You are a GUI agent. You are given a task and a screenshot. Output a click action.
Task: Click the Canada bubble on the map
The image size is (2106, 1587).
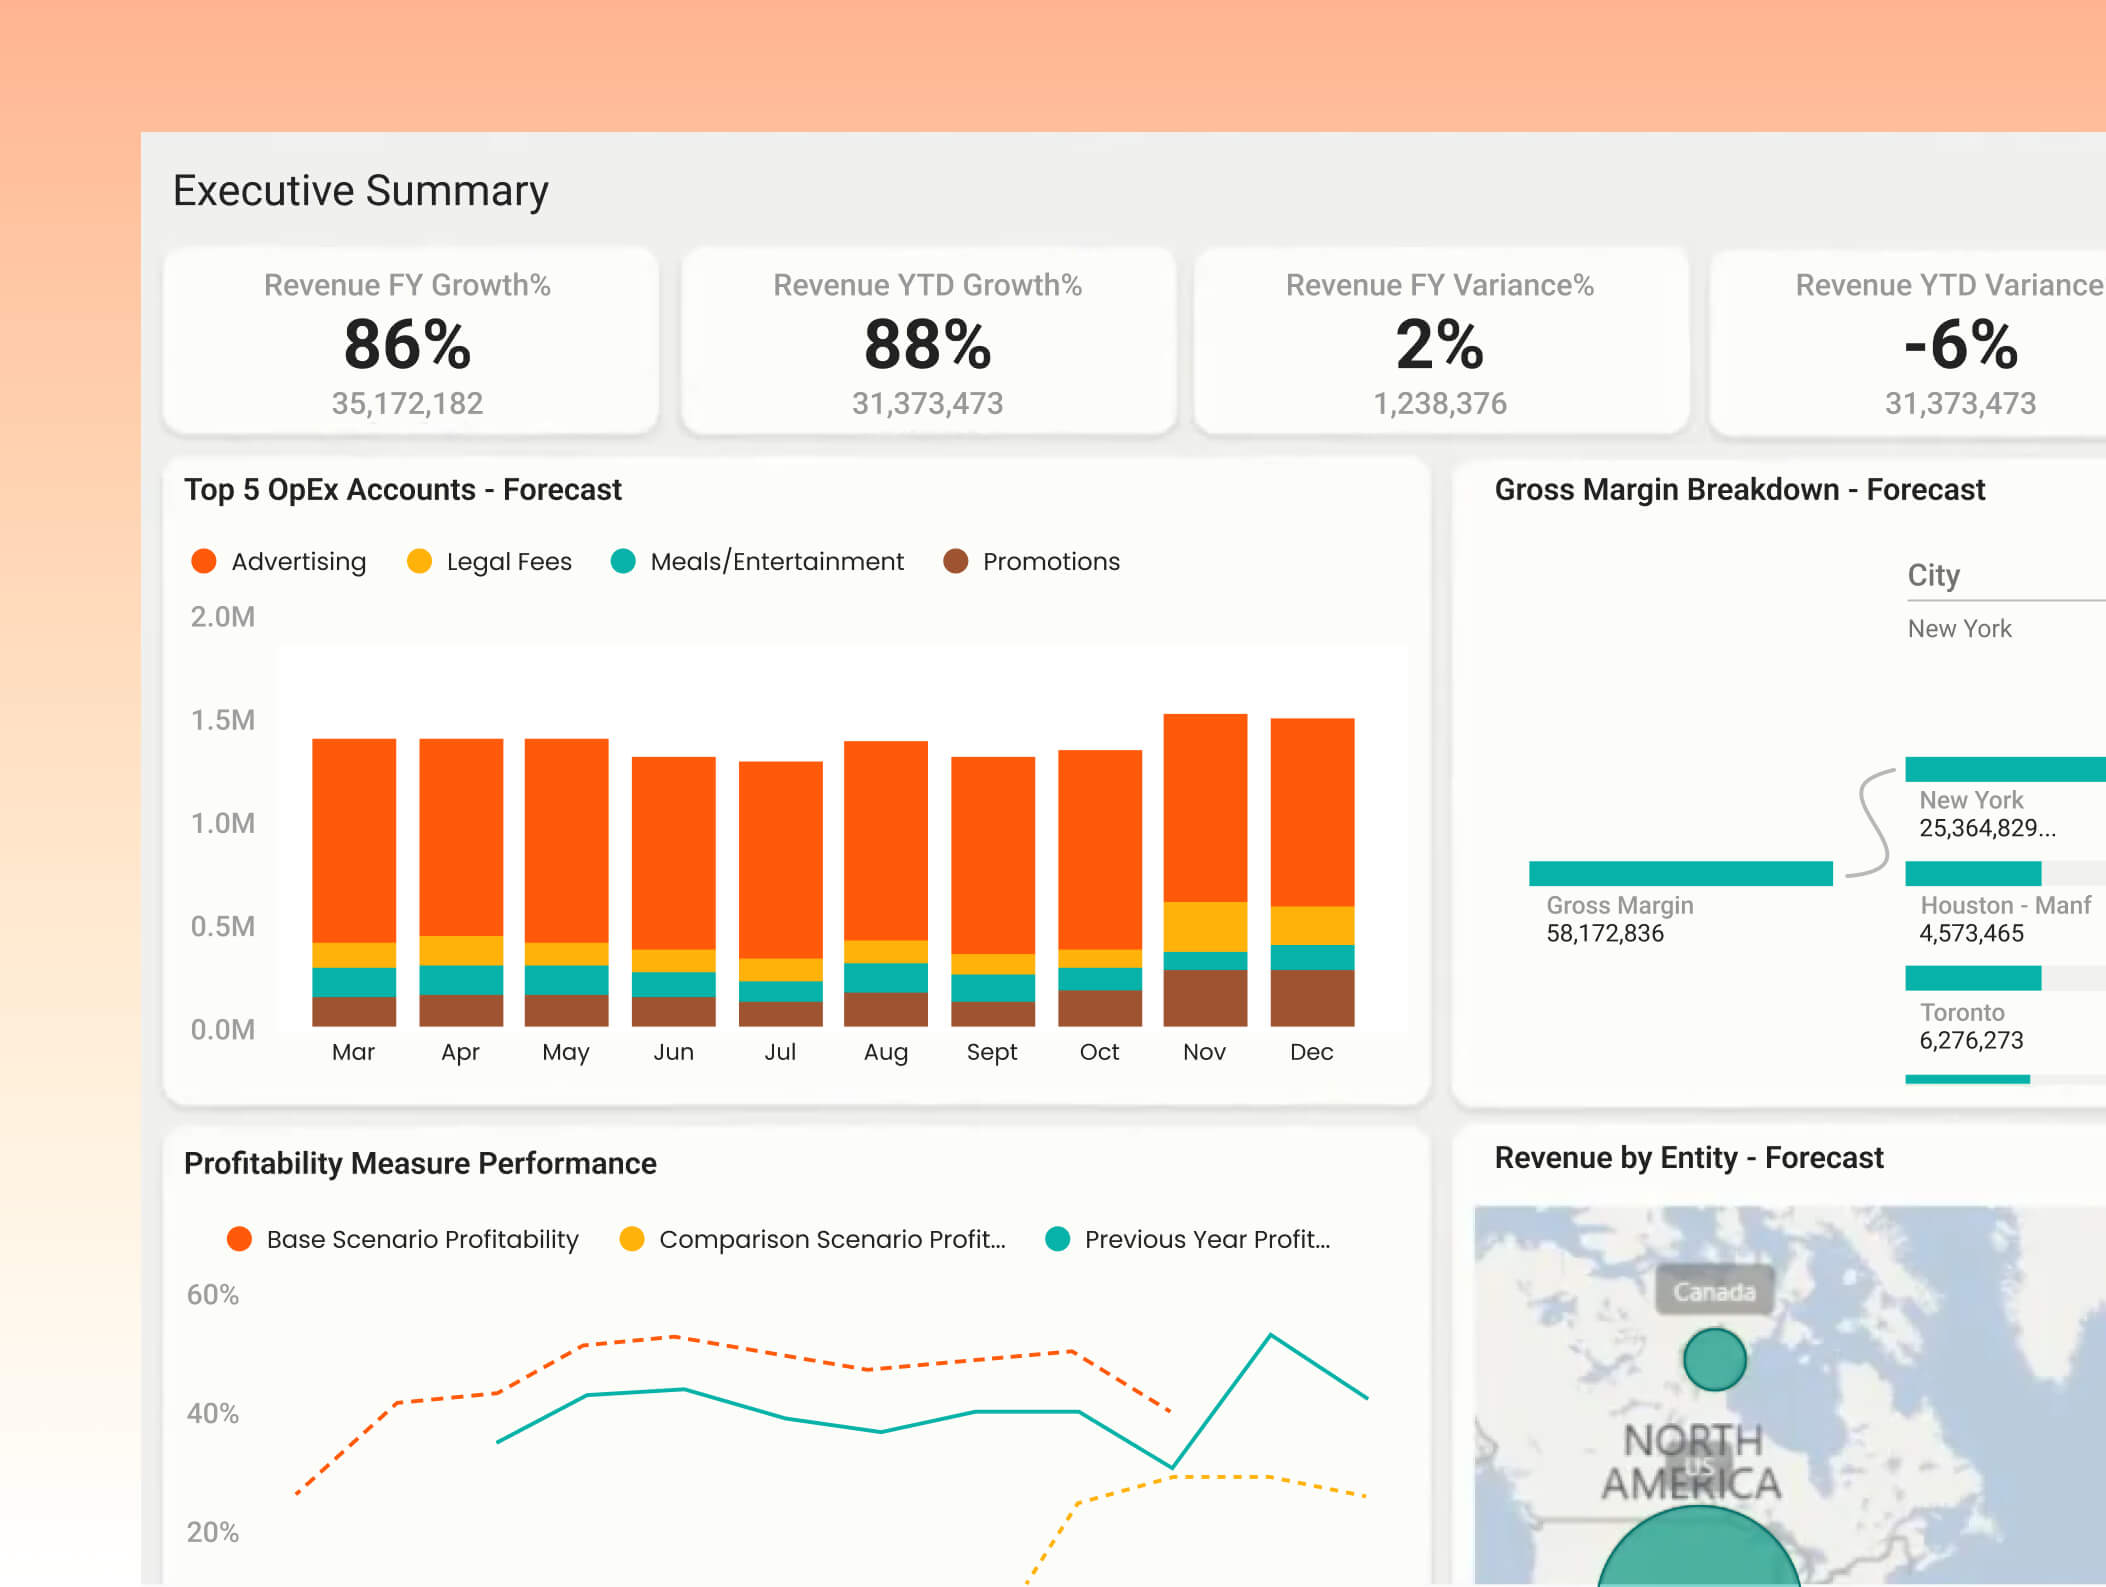1715,1359
